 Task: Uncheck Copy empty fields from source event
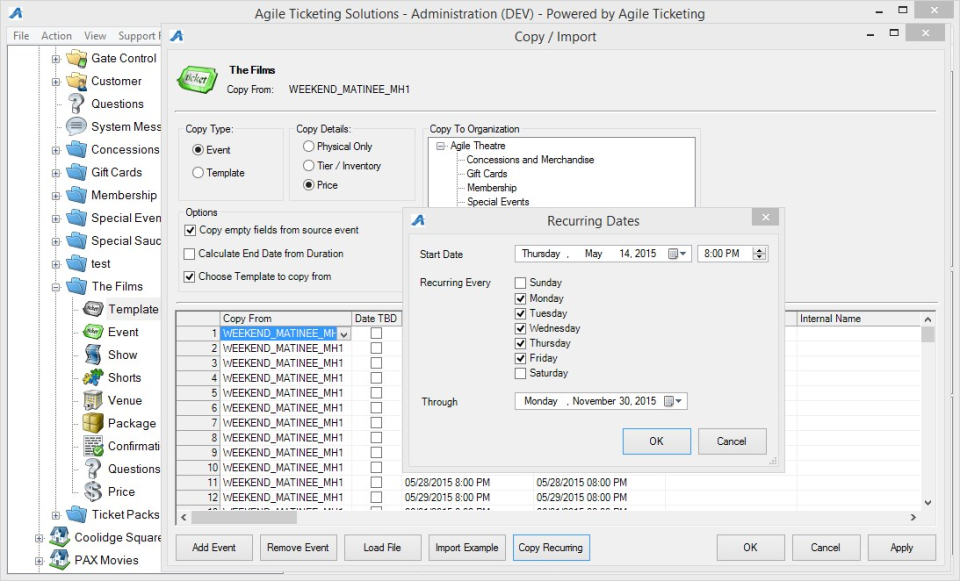click(188, 229)
